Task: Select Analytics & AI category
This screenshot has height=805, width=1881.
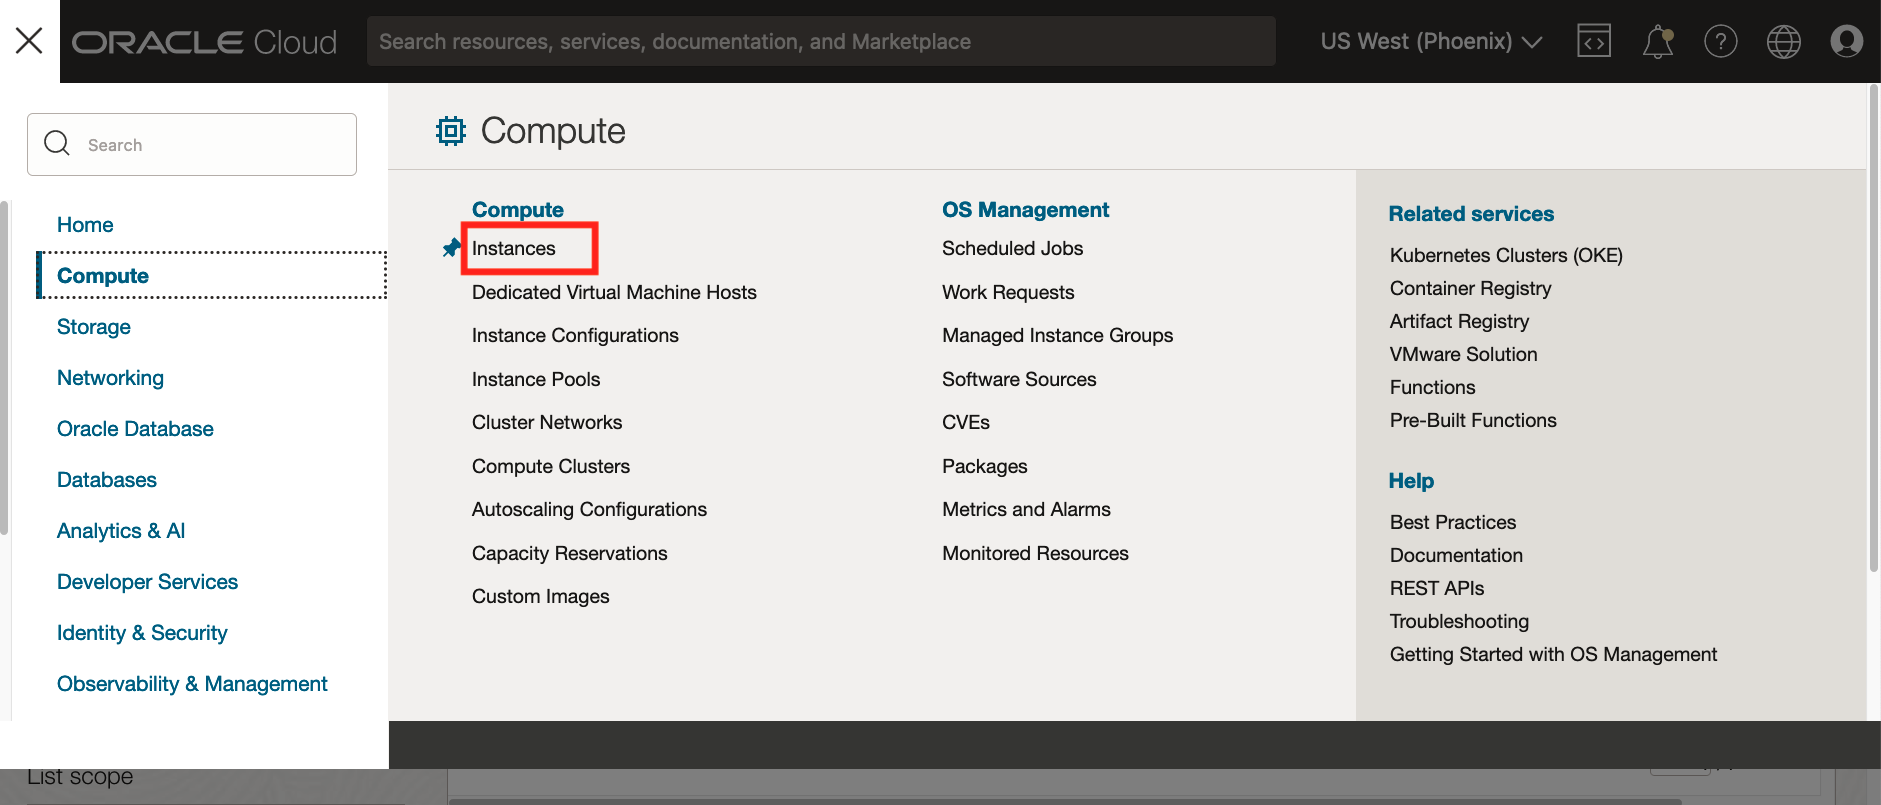Action: pos(121,531)
